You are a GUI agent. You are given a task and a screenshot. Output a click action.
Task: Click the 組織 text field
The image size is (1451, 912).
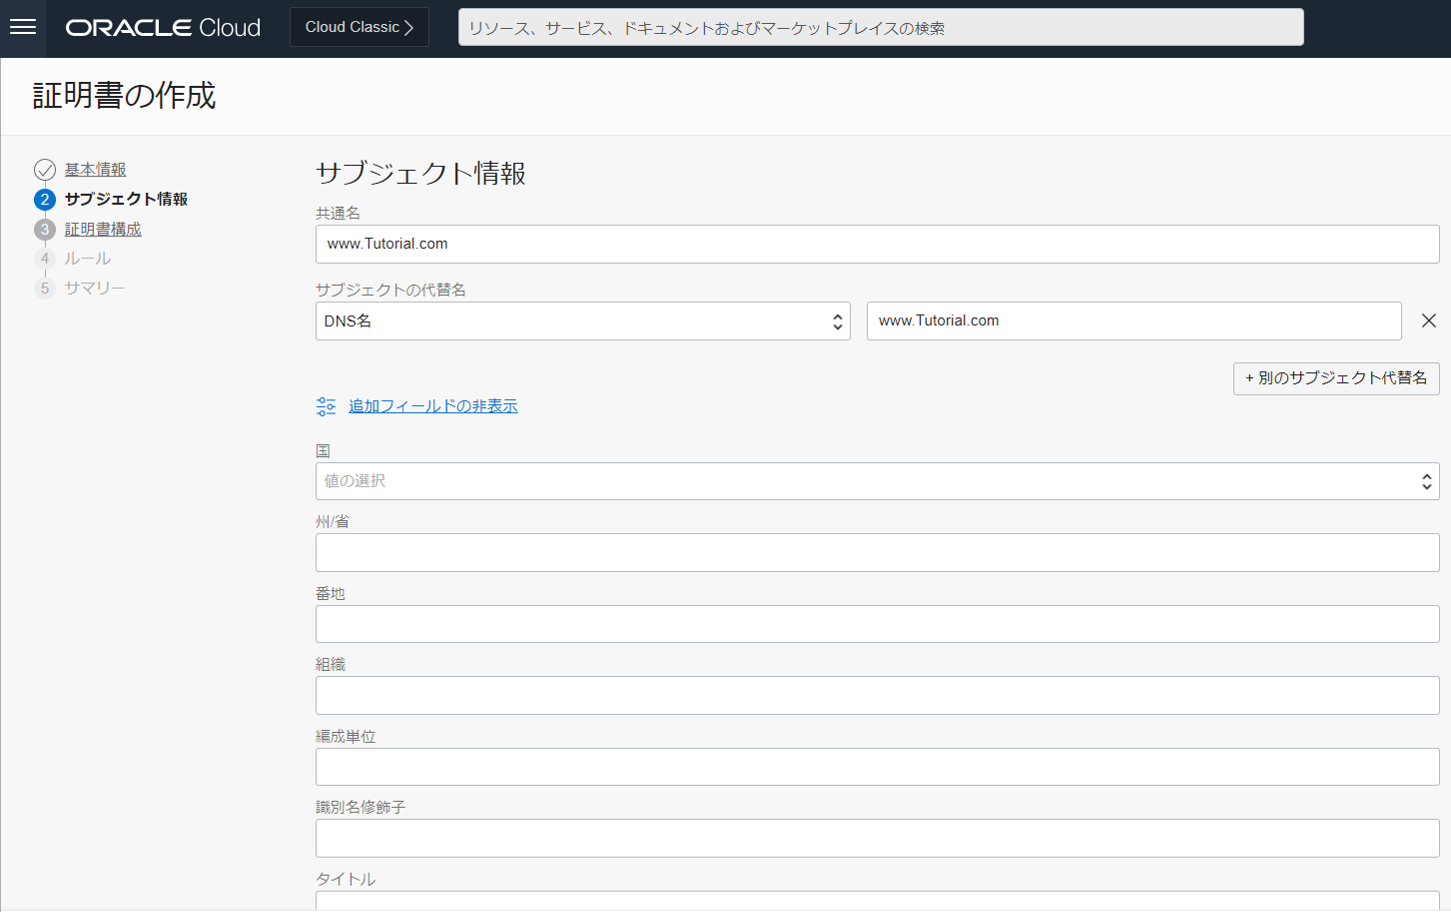pos(876,696)
